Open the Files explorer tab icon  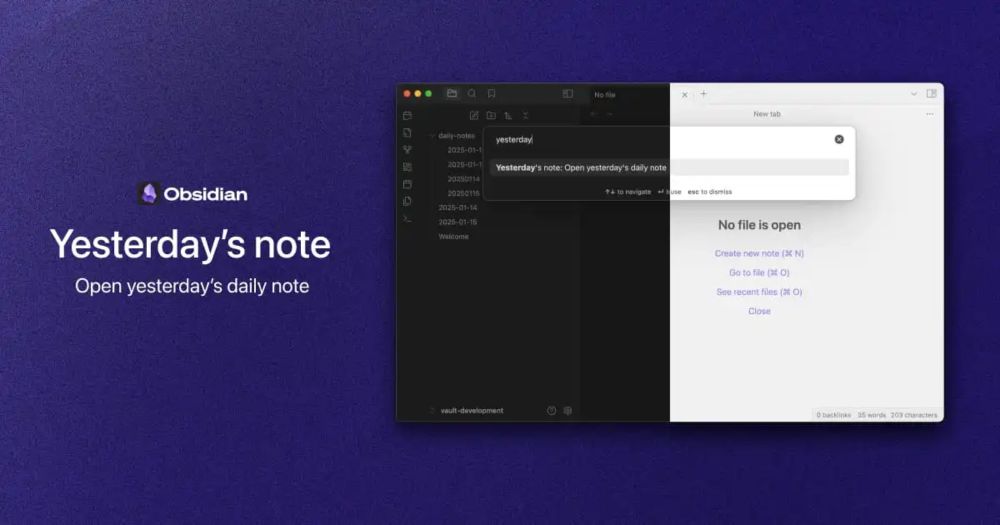point(452,94)
